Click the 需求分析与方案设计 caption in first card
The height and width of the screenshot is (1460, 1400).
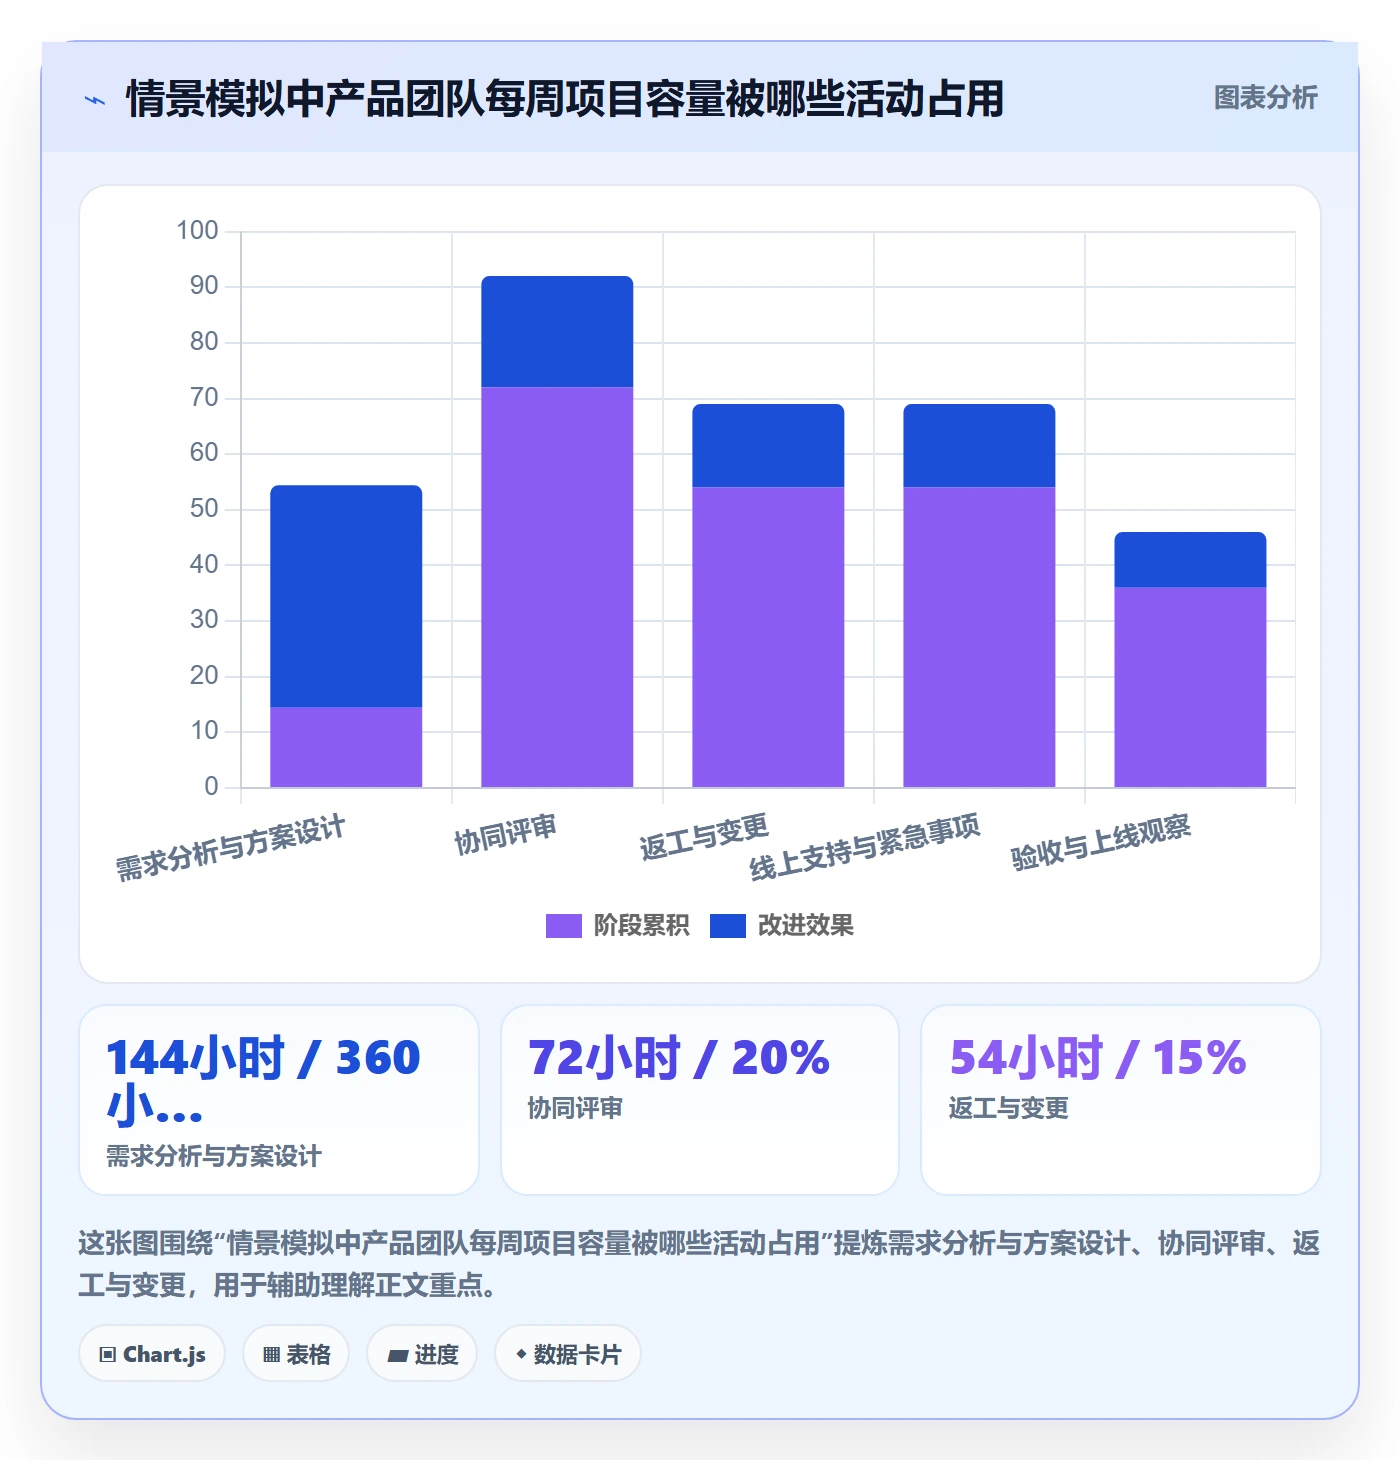pos(214,1156)
